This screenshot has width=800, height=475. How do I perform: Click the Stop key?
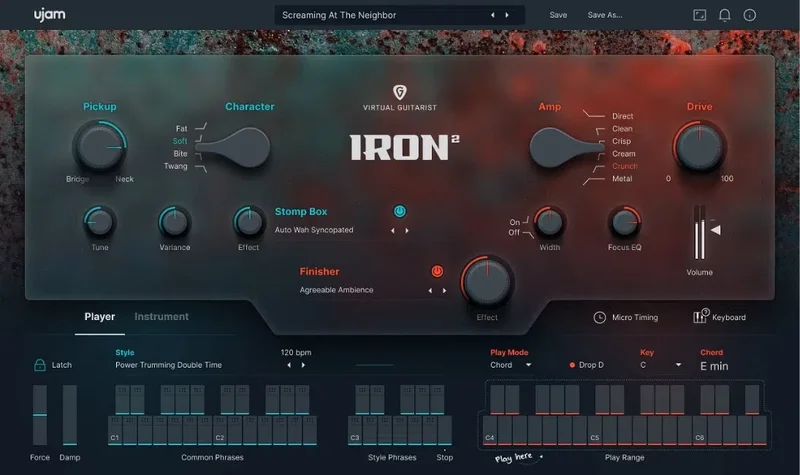(x=444, y=431)
